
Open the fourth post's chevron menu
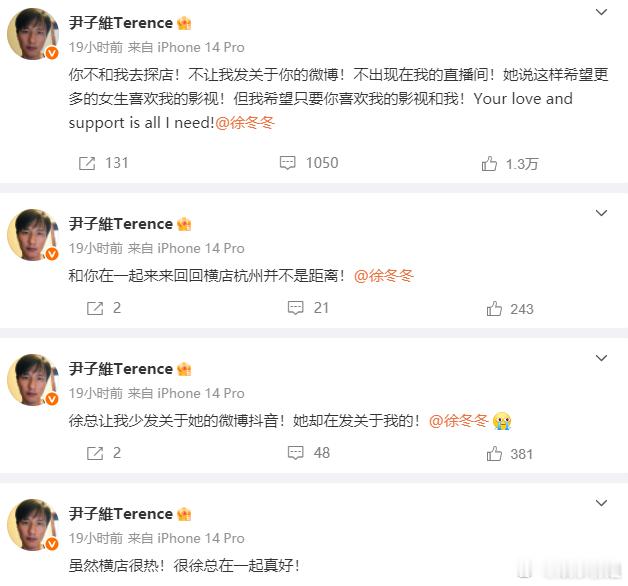tap(601, 503)
